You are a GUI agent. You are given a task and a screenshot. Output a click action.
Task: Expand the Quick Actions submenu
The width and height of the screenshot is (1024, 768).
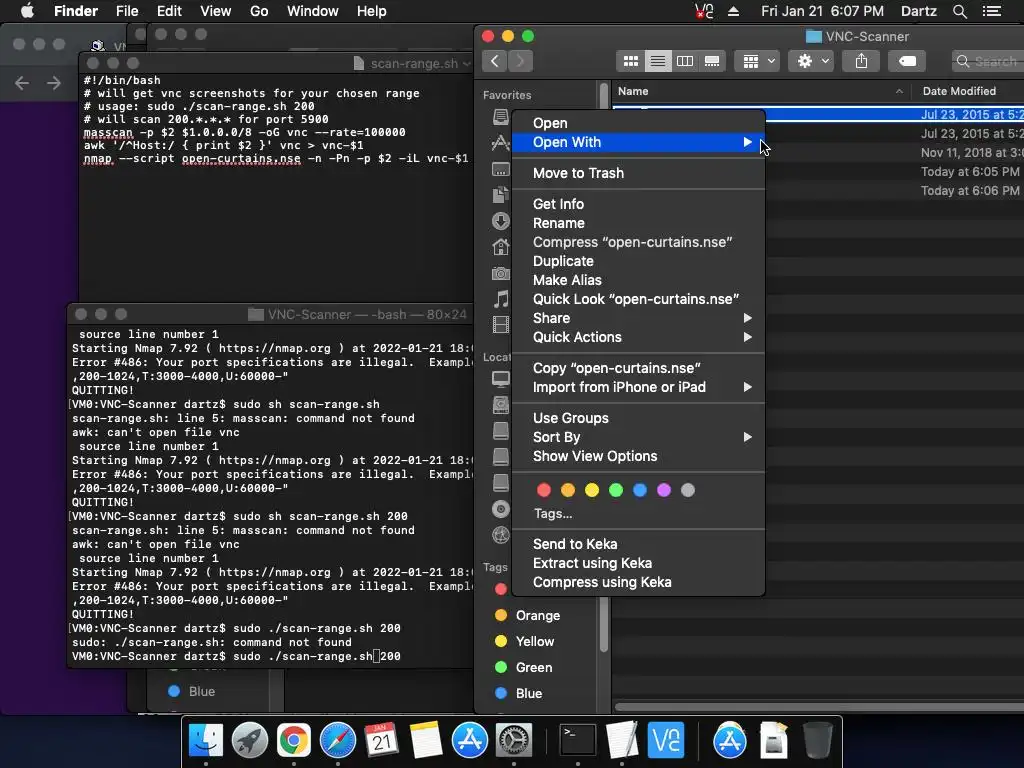(x=638, y=337)
